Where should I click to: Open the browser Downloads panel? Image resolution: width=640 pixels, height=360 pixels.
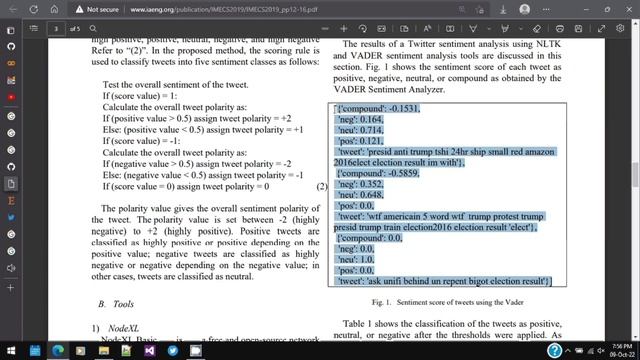click(x=503, y=9)
